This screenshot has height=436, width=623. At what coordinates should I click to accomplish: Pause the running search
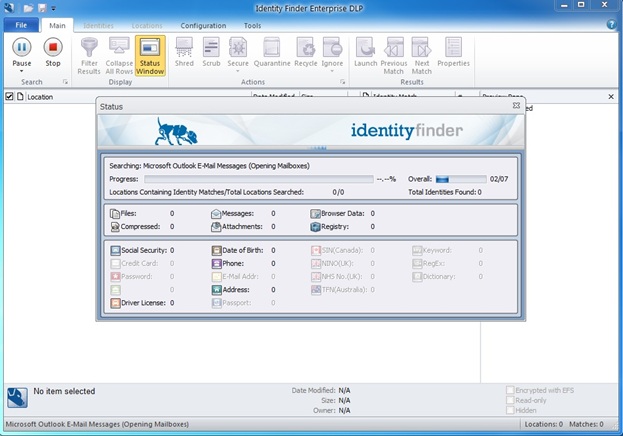[x=21, y=52]
